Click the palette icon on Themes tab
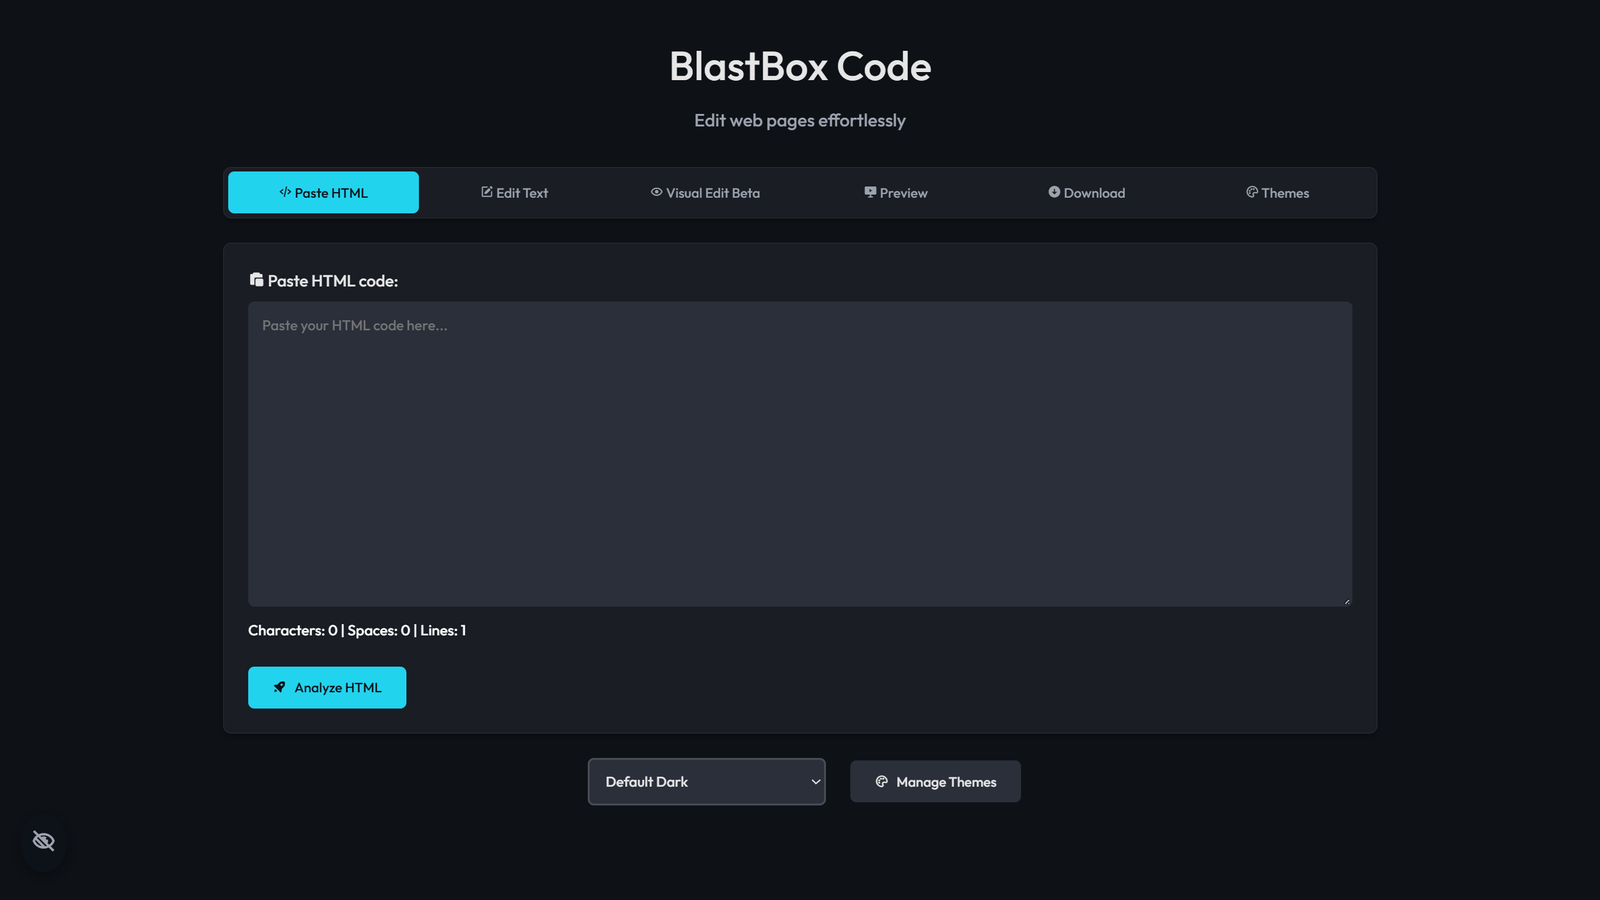 [x=1251, y=192]
